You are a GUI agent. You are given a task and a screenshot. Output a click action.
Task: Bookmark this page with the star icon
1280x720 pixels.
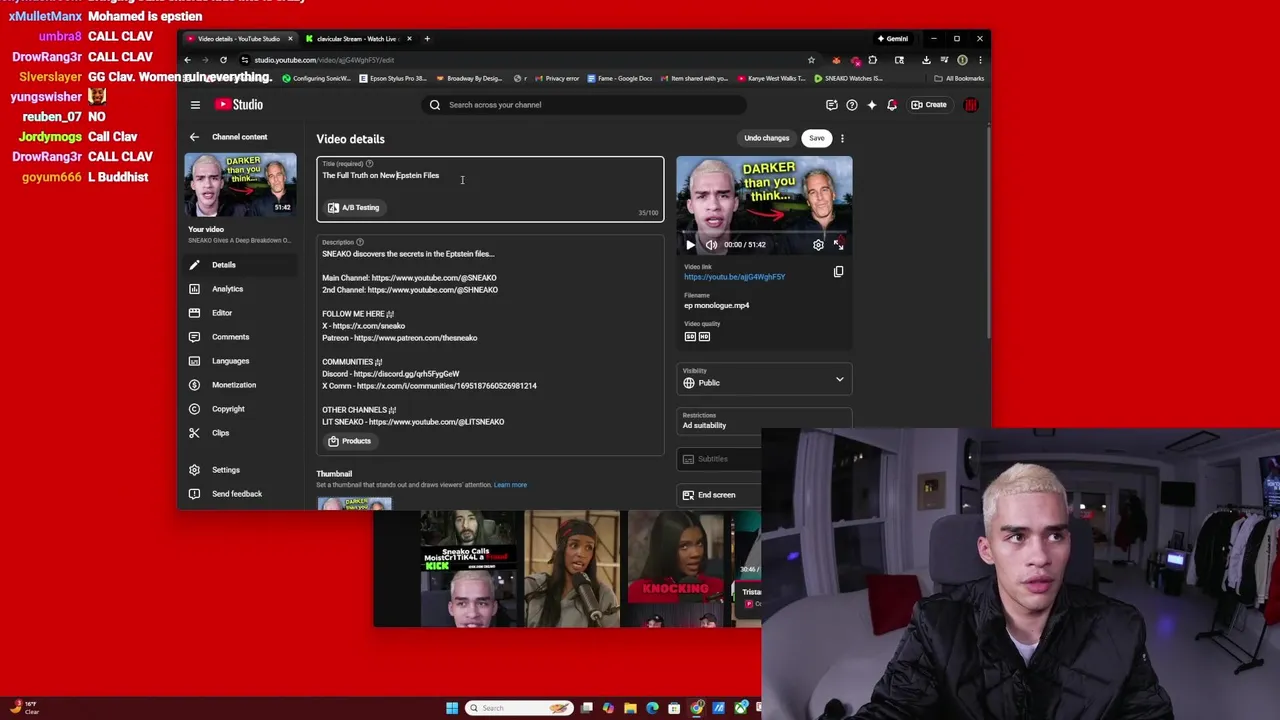pyautogui.click(x=811, y=60)
